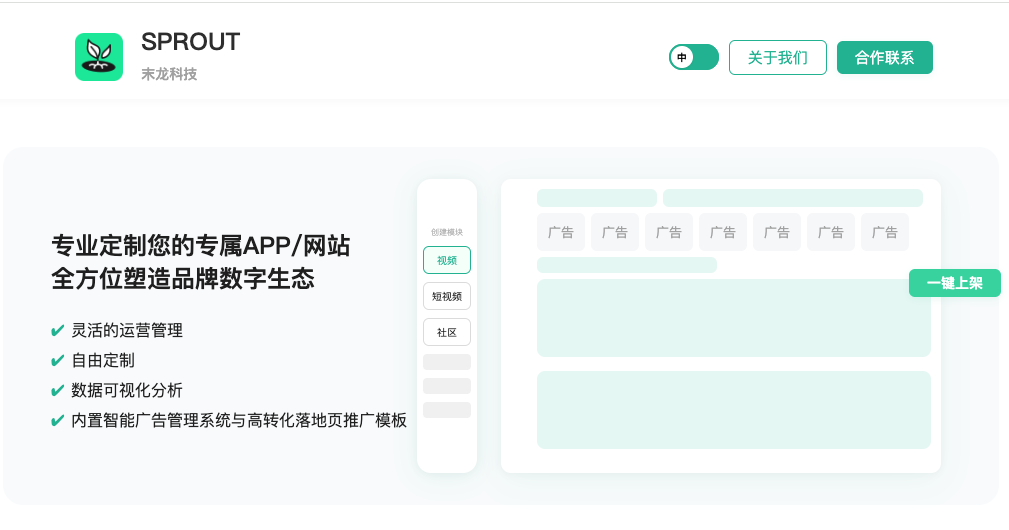
Task: Select the 社区 module button
Action: tap(447, 332)
